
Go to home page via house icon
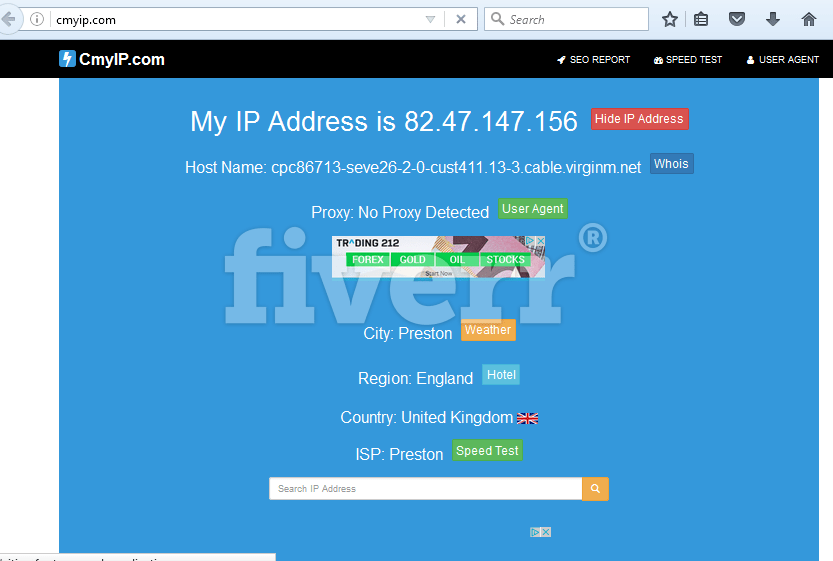809,20
